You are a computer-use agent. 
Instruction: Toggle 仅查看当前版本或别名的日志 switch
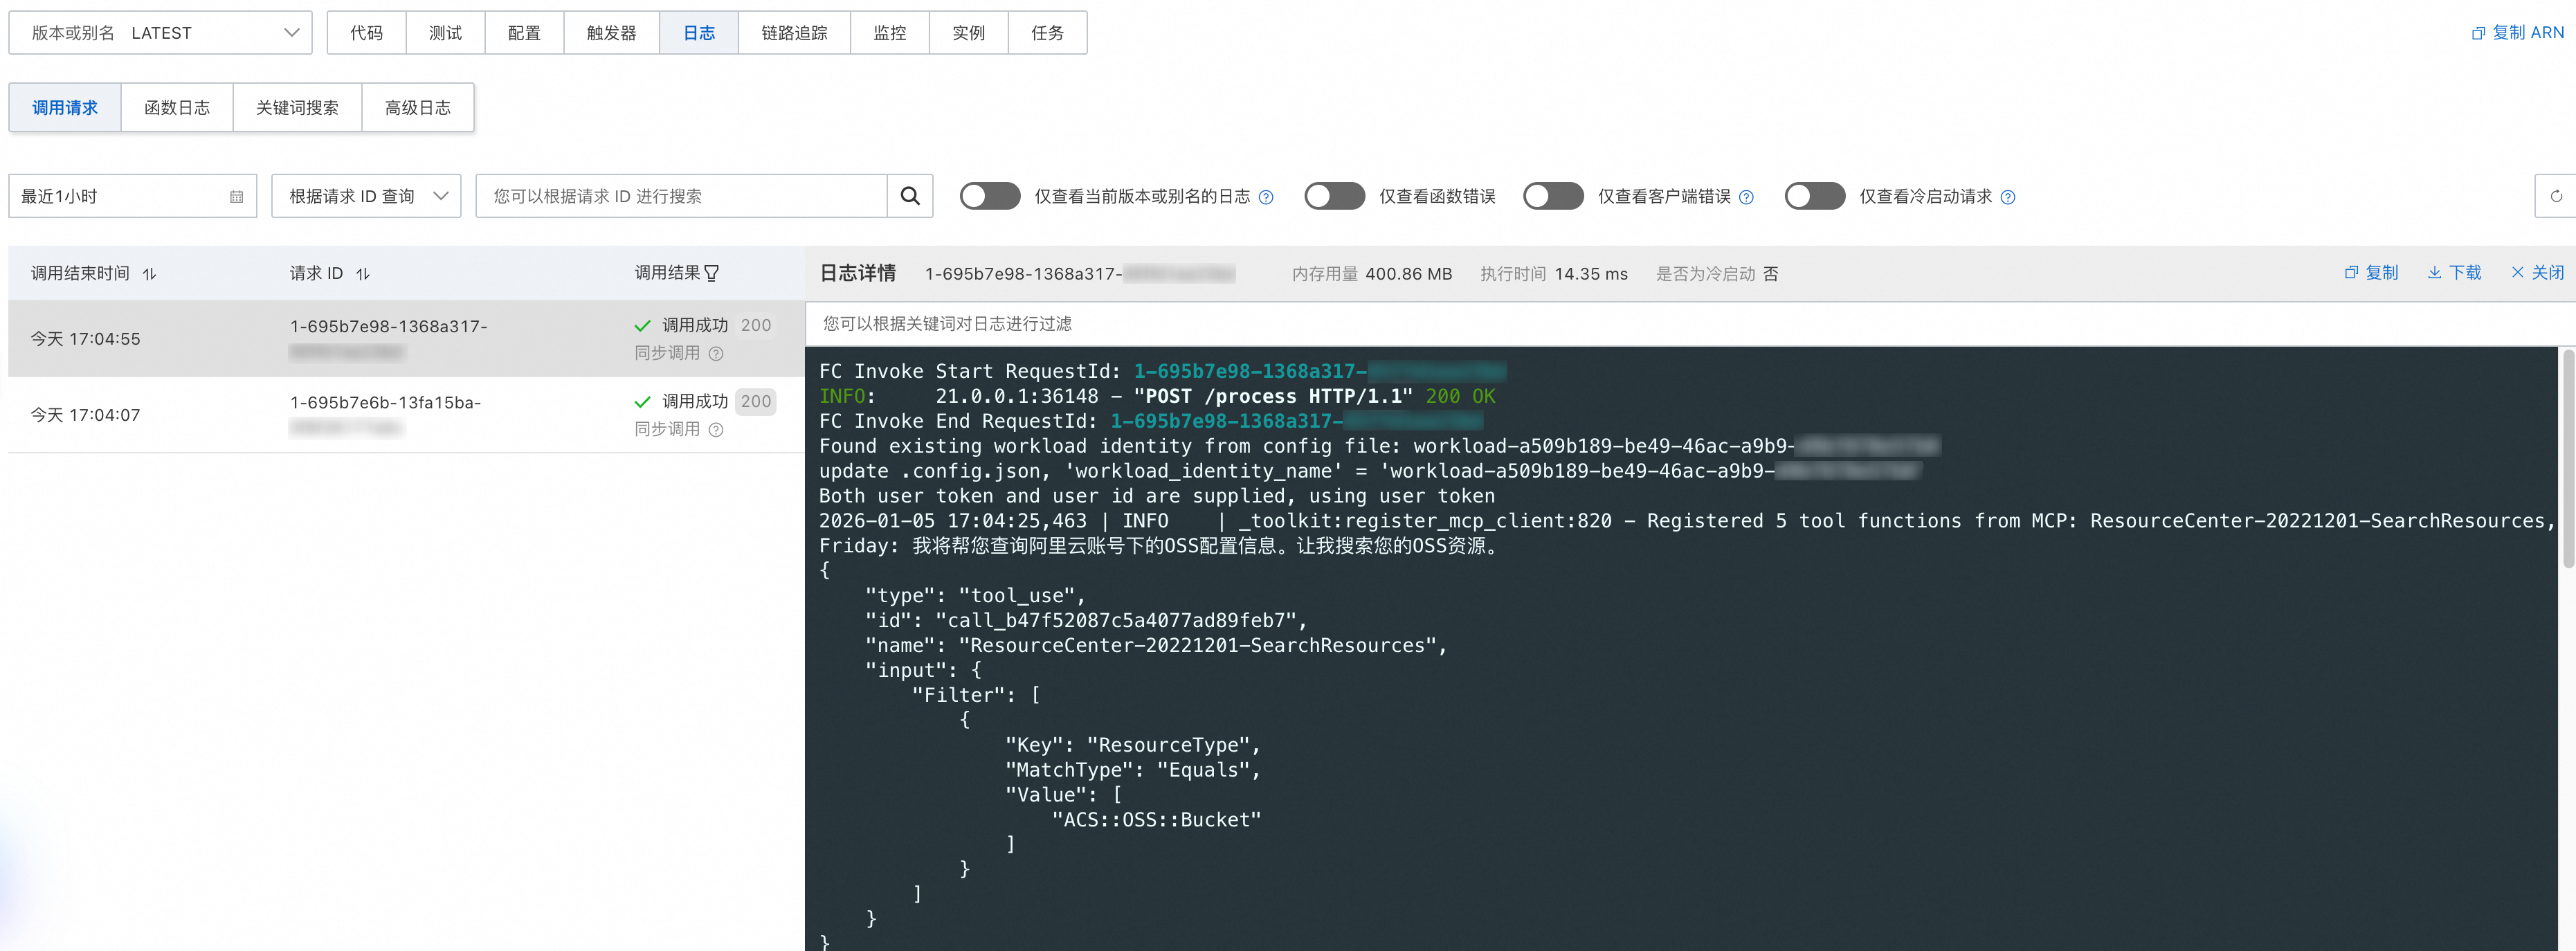(989, 196)
